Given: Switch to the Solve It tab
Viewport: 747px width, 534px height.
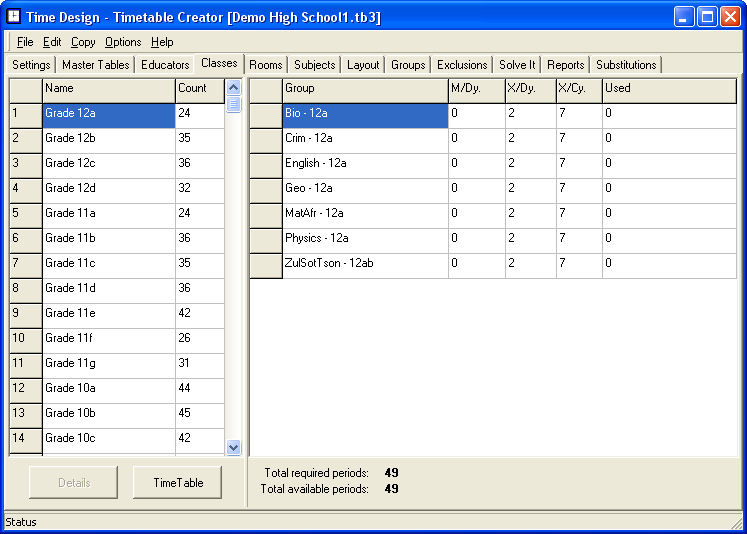Looking at the screenshot, I should [x=517, y=65].
